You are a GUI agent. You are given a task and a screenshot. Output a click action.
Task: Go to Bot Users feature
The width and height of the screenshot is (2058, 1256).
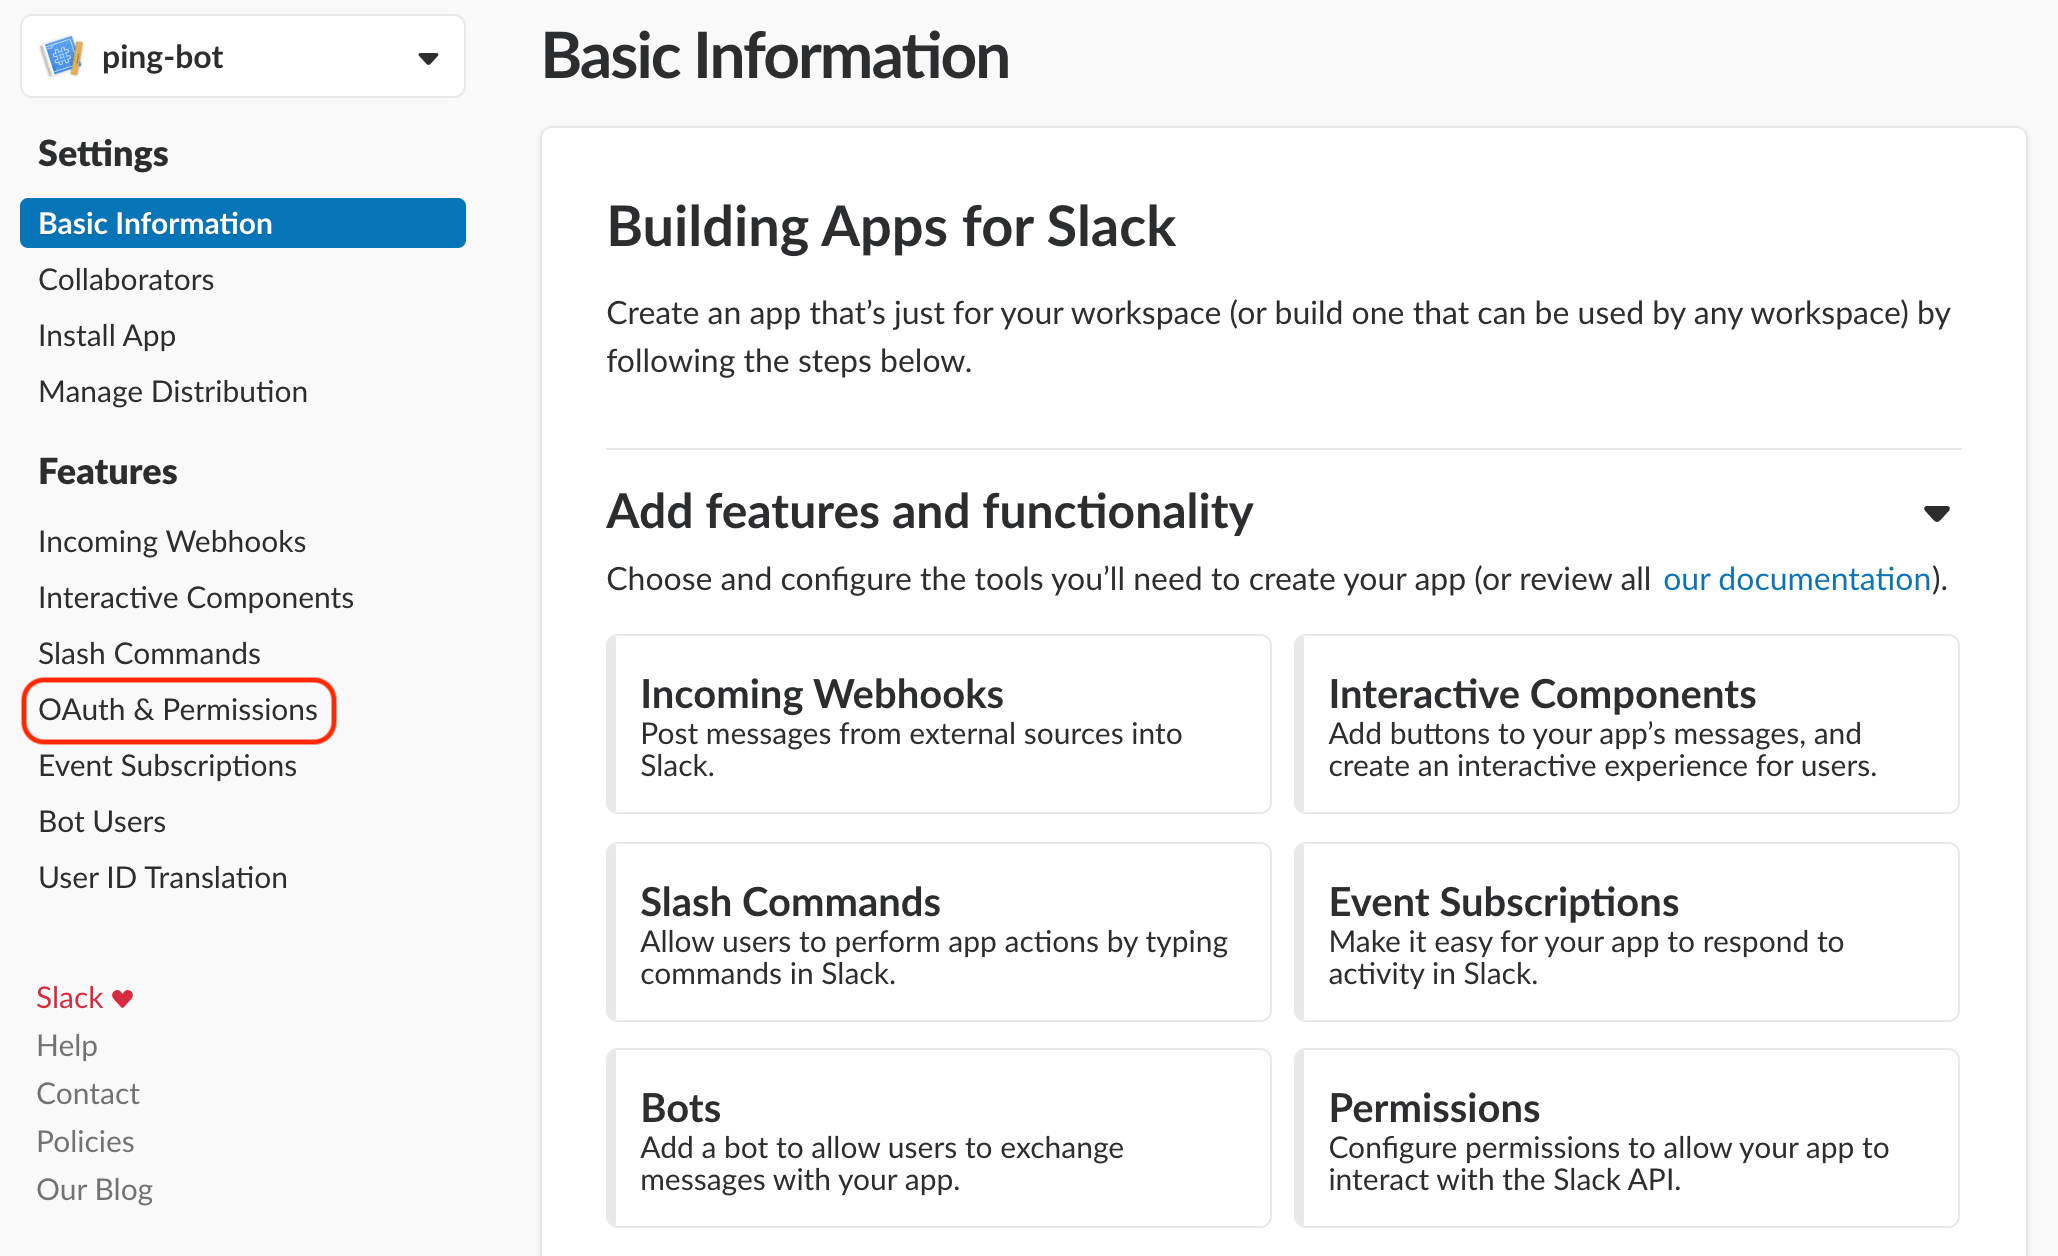[x=102, y=821]
